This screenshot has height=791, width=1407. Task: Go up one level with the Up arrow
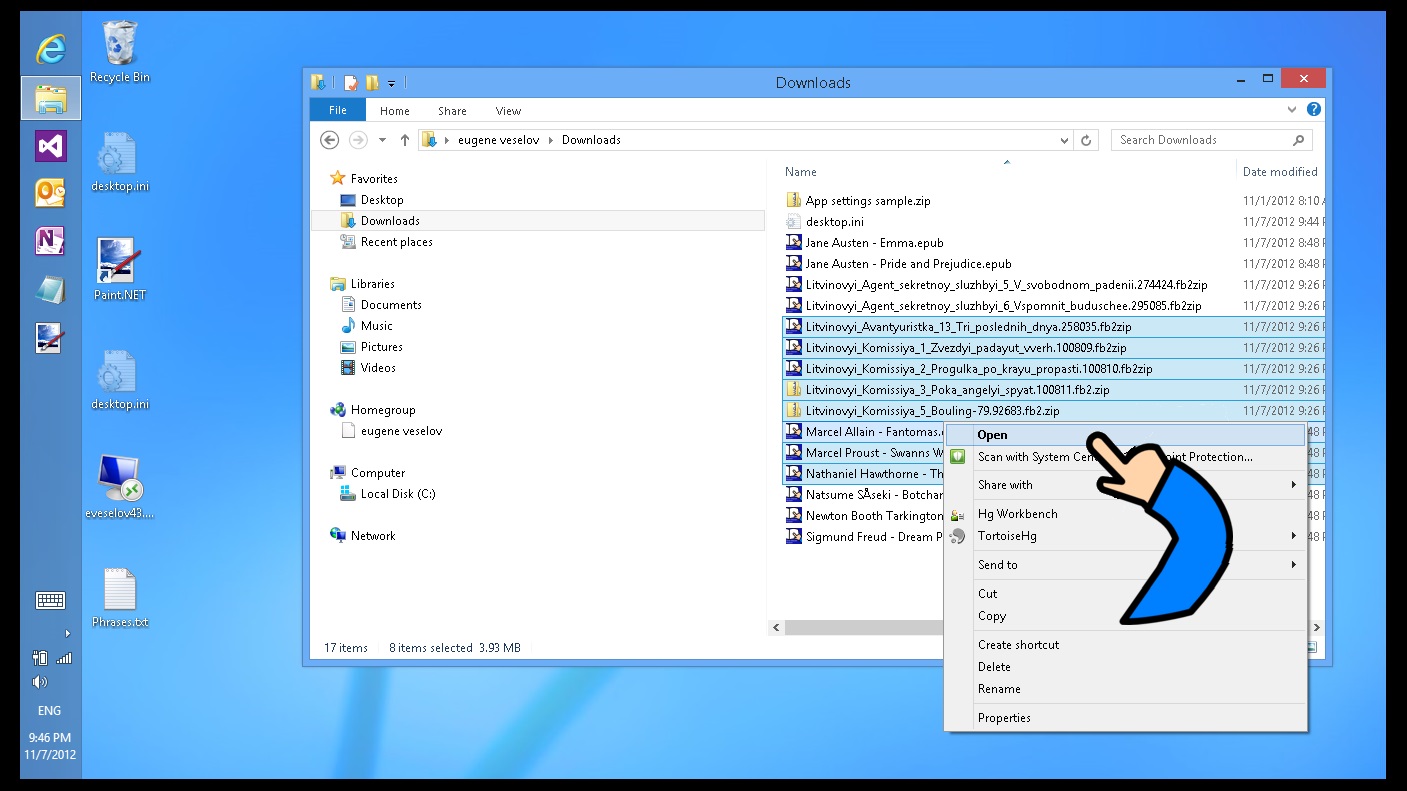404,140
